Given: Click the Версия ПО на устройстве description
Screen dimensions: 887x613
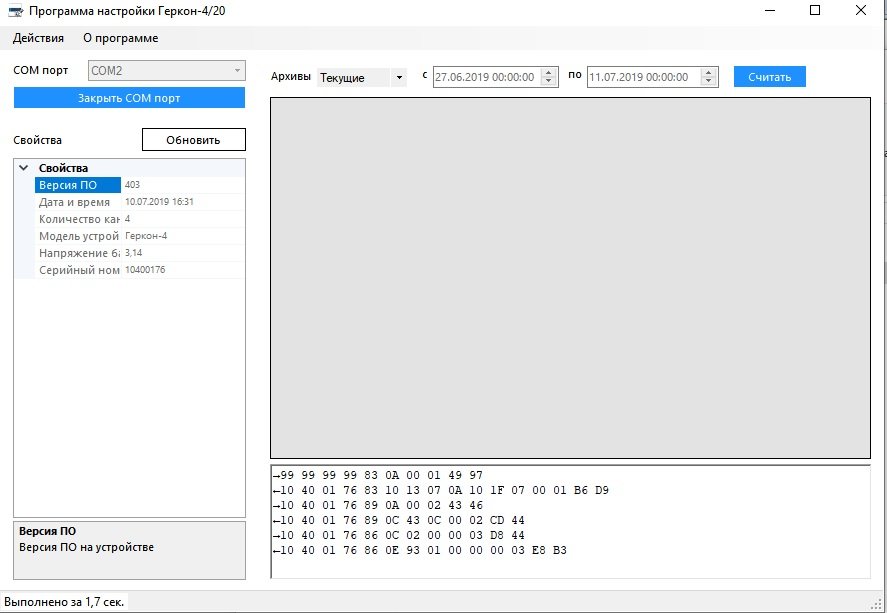Looking at the screenshot, I should point(87,547).
